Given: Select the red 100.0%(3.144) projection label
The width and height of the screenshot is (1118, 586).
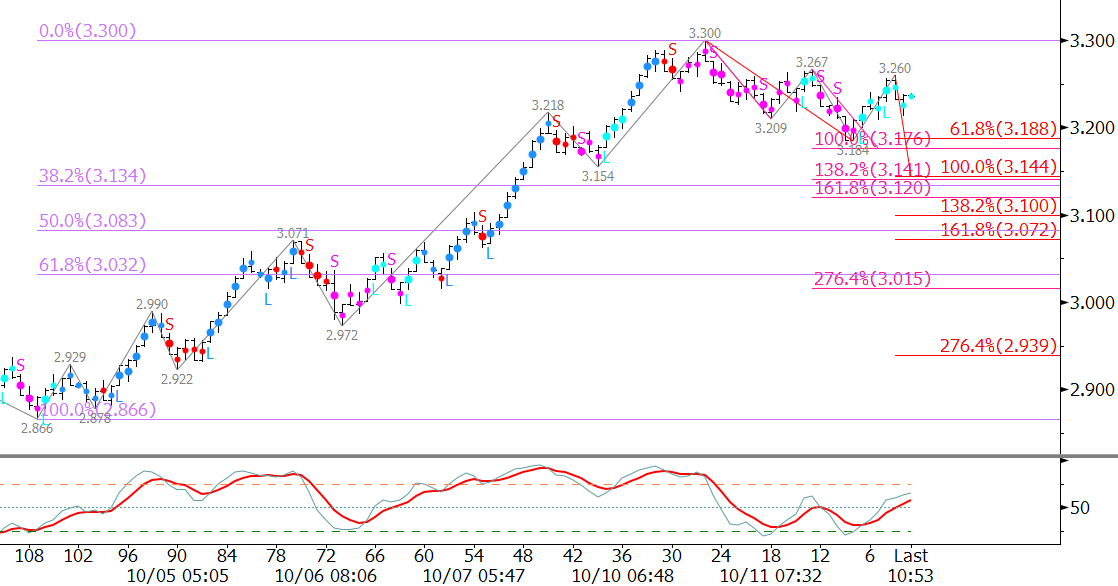Looking at the screenshot, I should pos(999,165).
